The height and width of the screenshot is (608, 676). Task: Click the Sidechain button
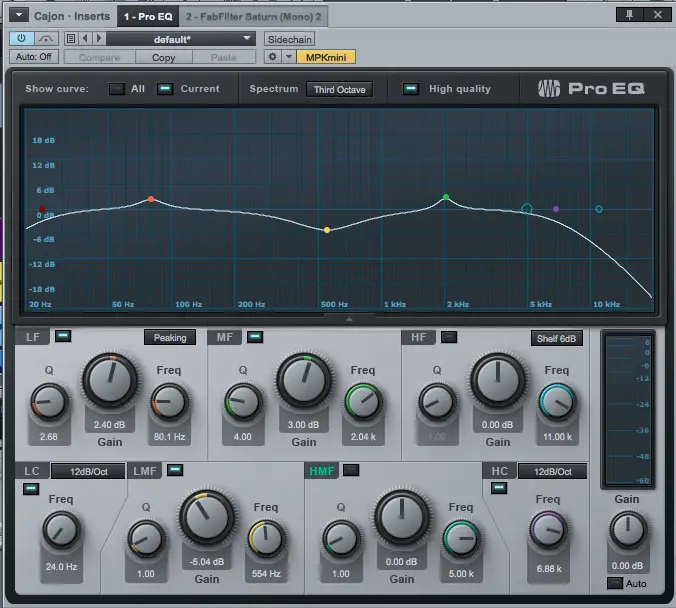[x=289, y=39]
